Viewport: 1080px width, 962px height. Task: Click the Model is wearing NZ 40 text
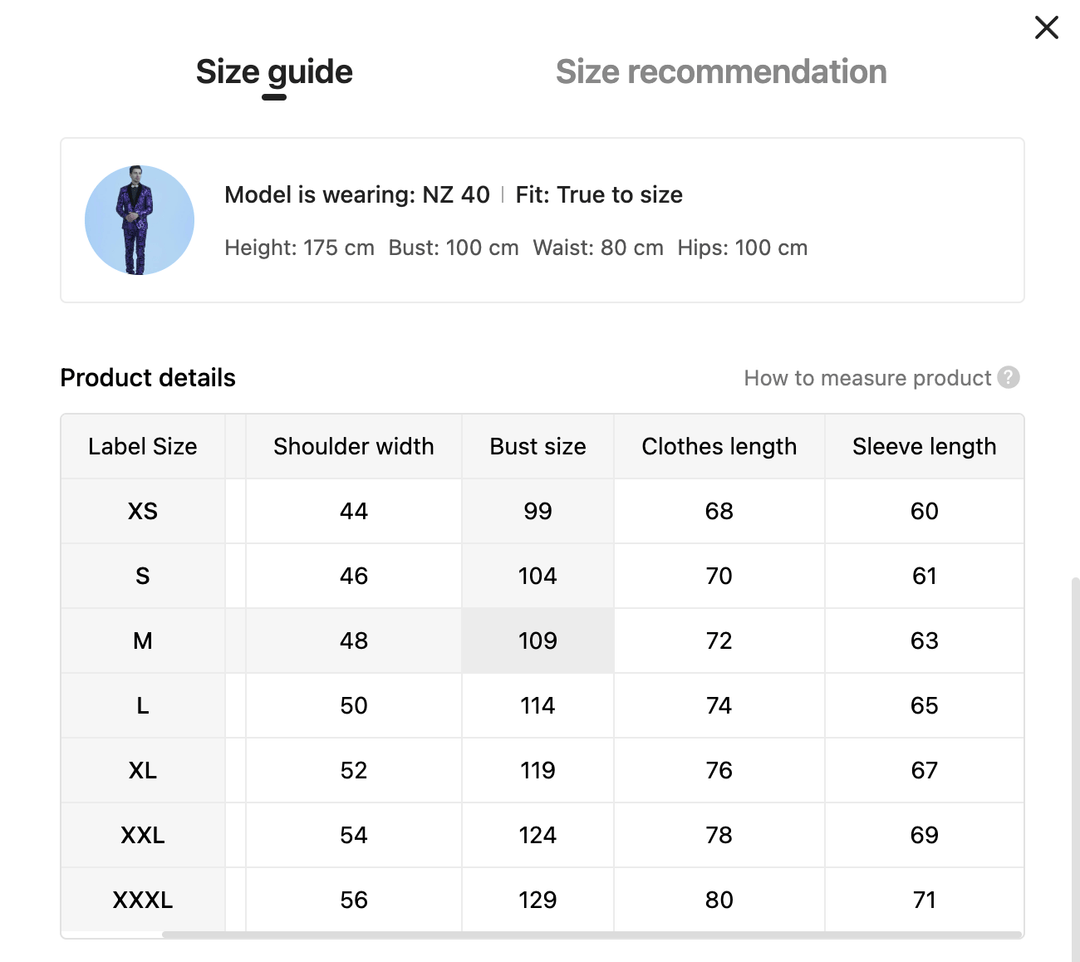[357, 195]
